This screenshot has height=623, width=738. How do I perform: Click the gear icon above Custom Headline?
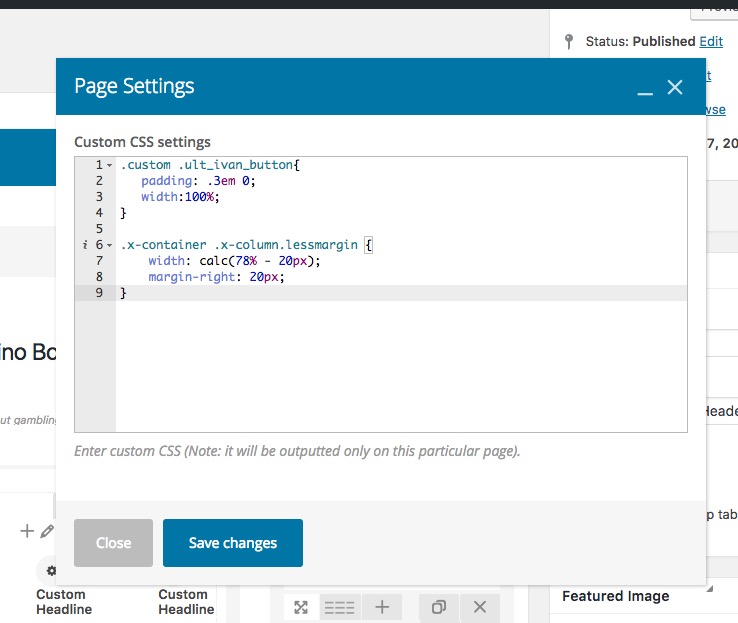point(52,571)
